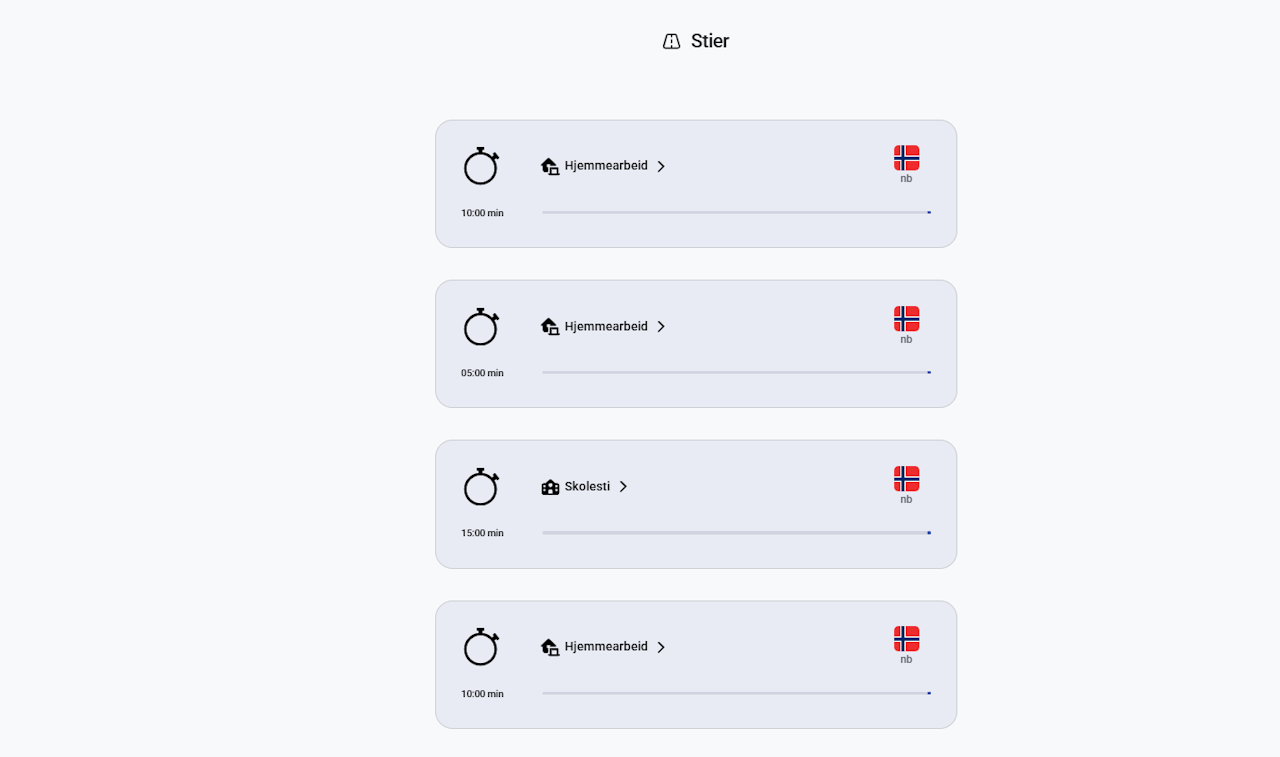The height and width of the screenshot is (757, 1280).
Task: Click the school building icon next to Skolesti
Action: click(x=550, y=487)
